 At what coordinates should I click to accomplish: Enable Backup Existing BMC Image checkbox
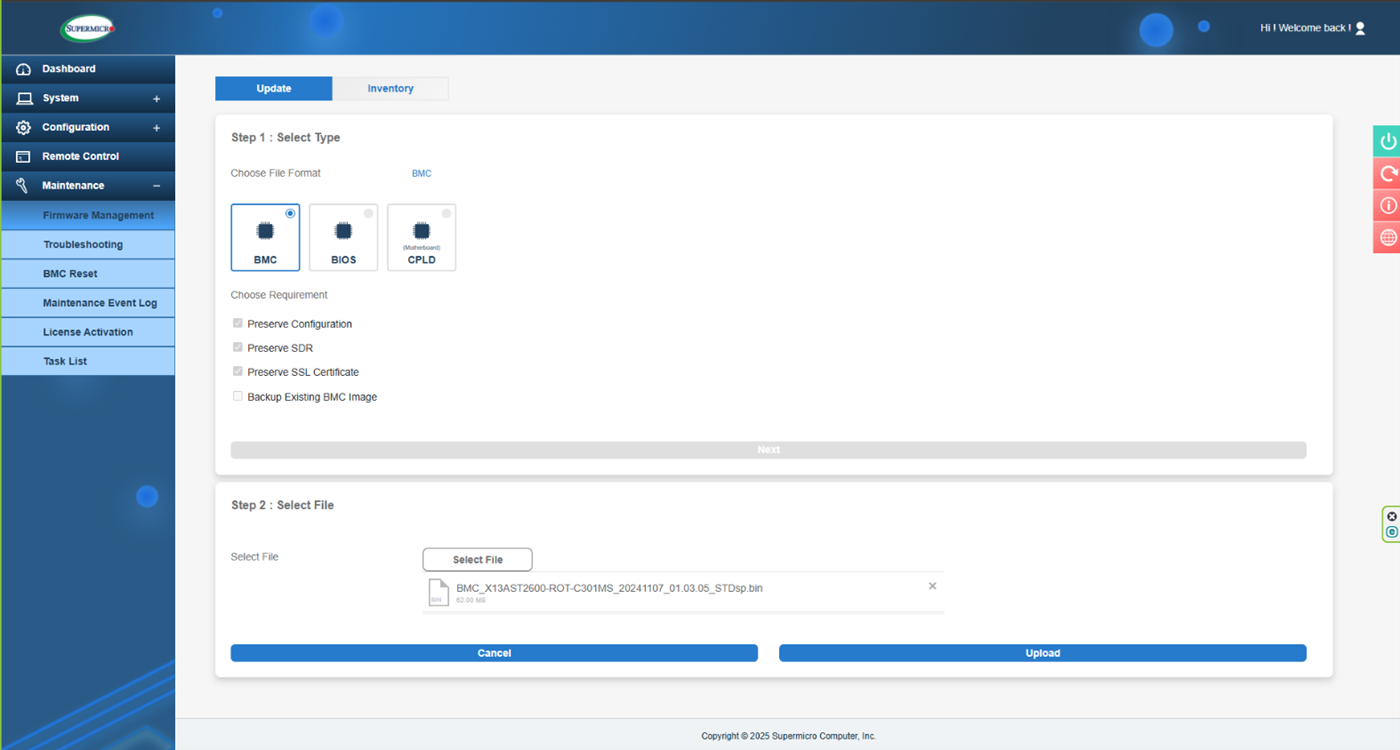point(238,397)
